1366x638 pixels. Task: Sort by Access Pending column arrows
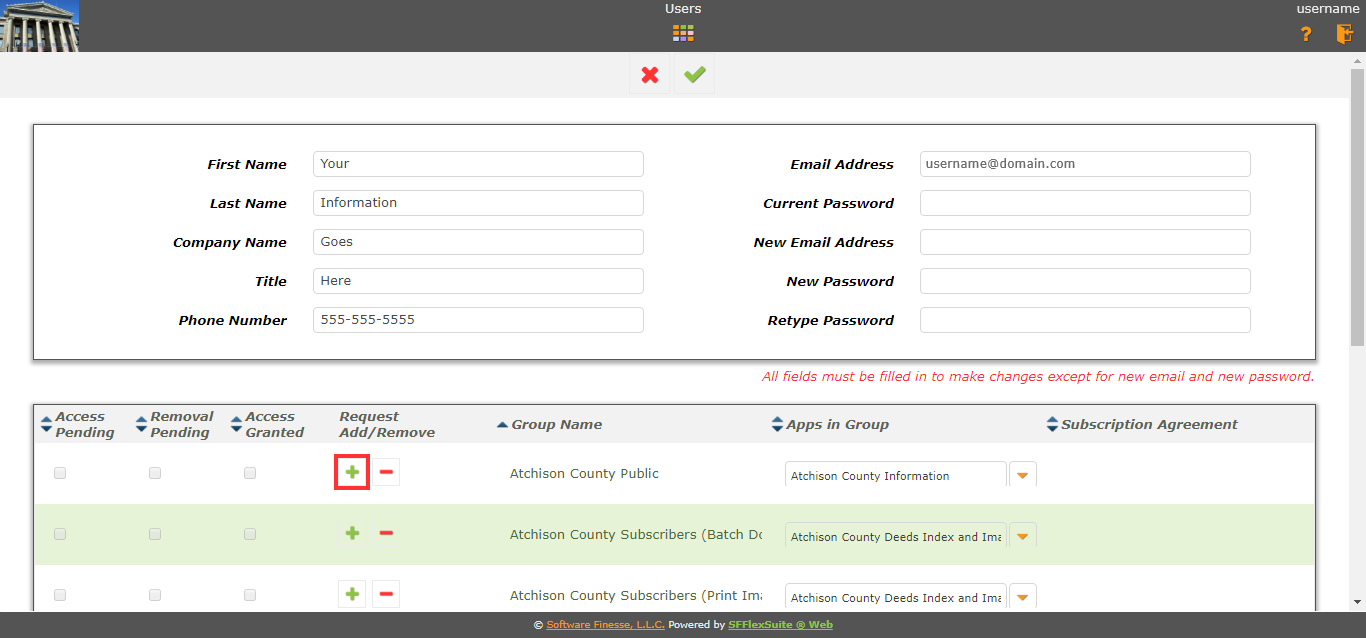[46, 424]
